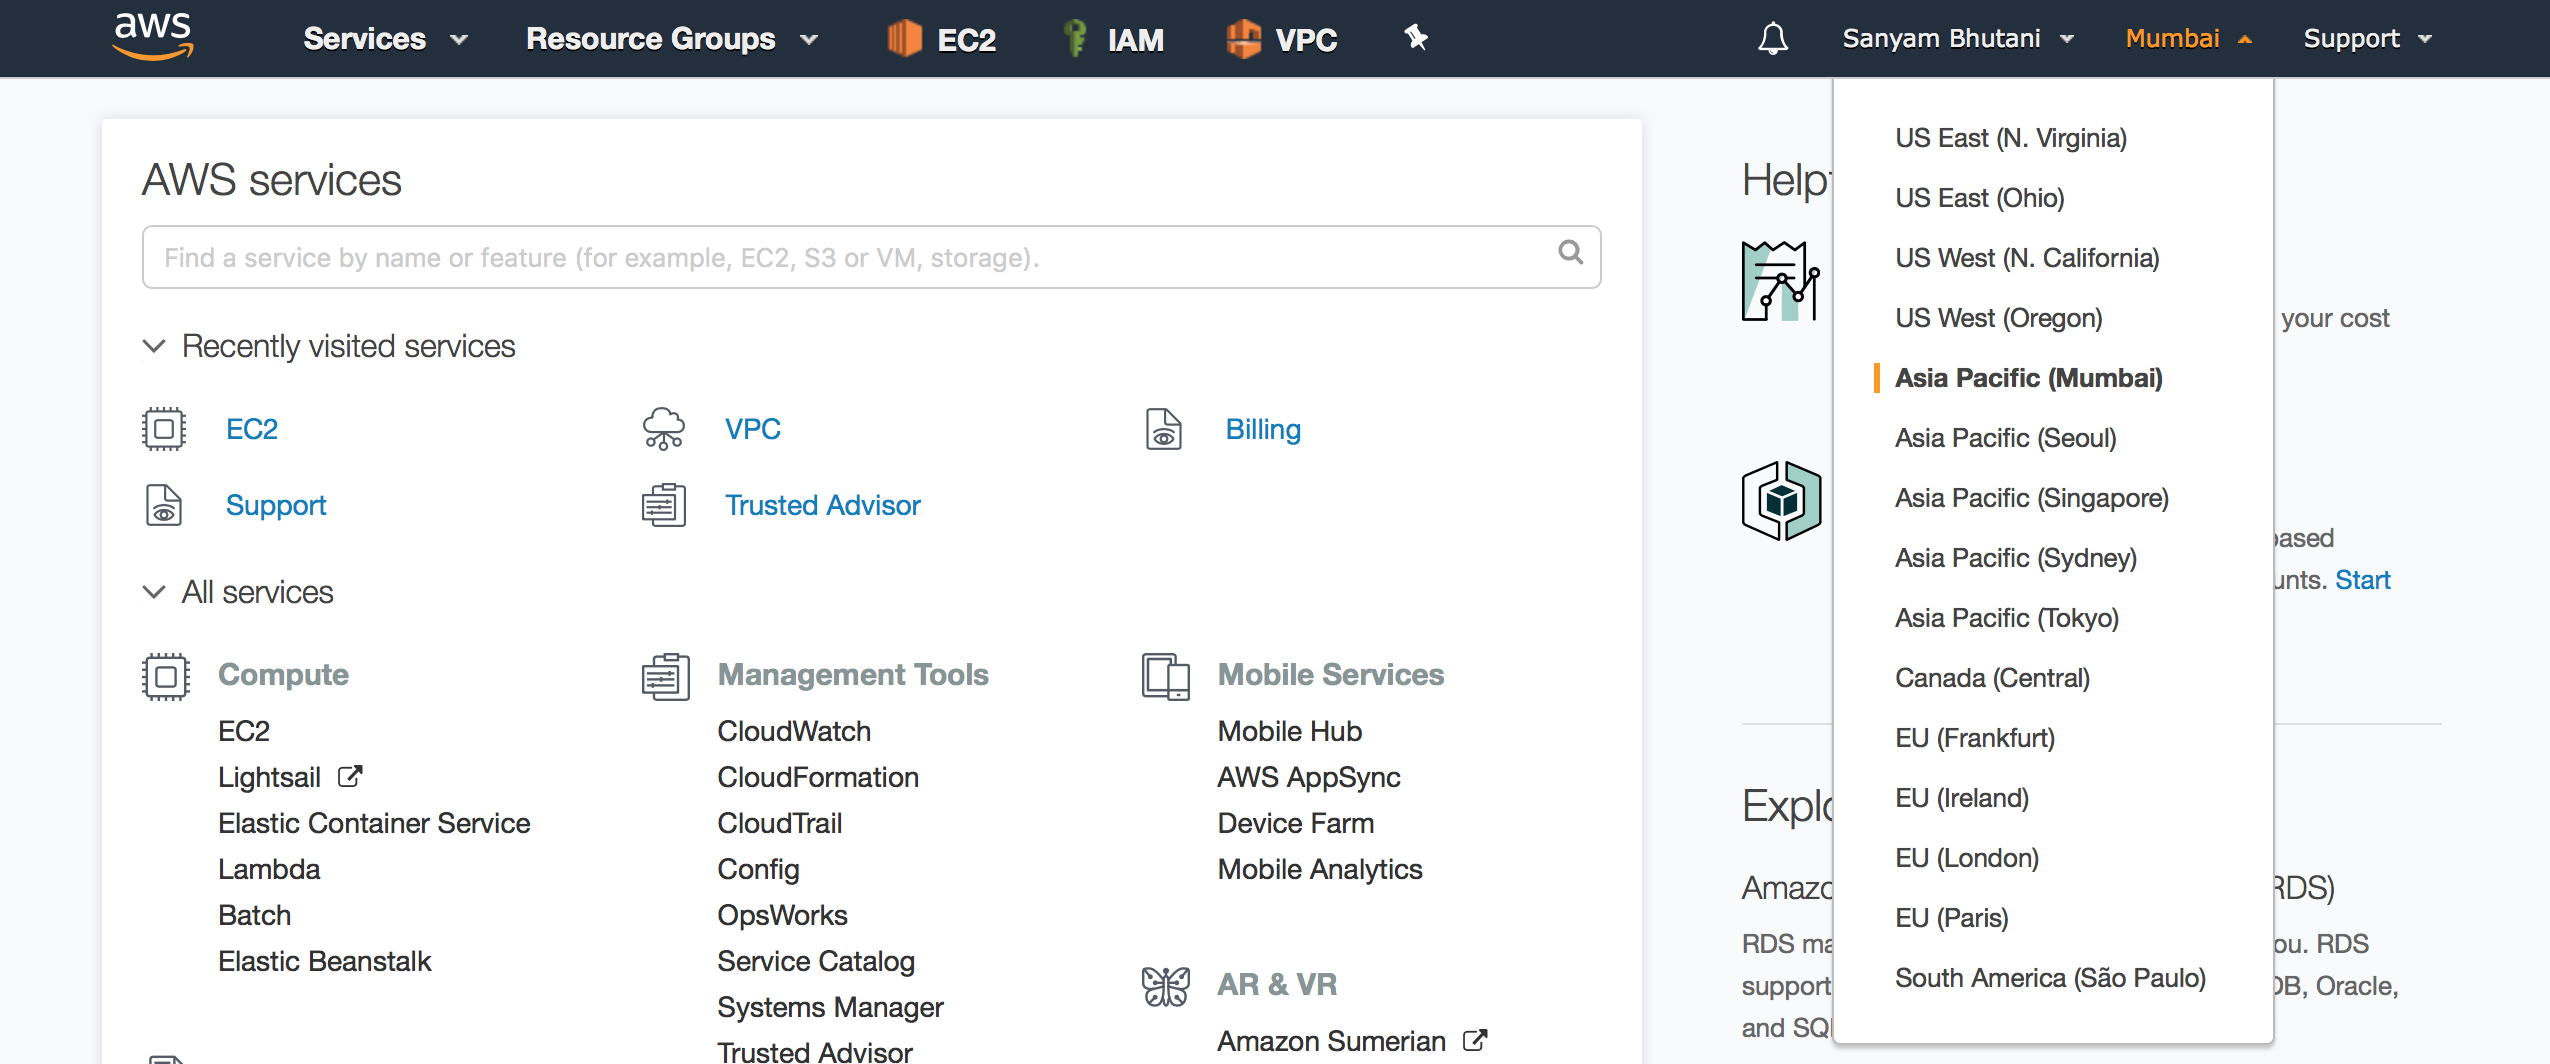The height and width of the screenshot is (1064, 2550).
Task: Click the AR & VR butterfly icon
Action: pyautogui.click(x=1166, y=986)
